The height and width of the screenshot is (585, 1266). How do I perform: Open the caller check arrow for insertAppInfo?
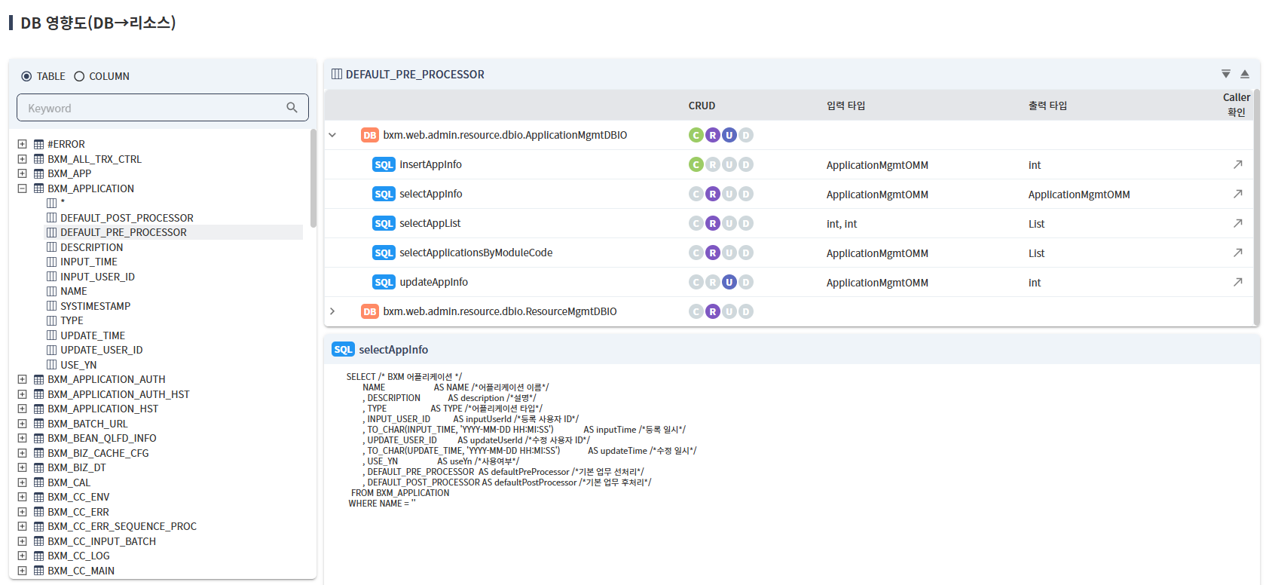click(1238, 164)
